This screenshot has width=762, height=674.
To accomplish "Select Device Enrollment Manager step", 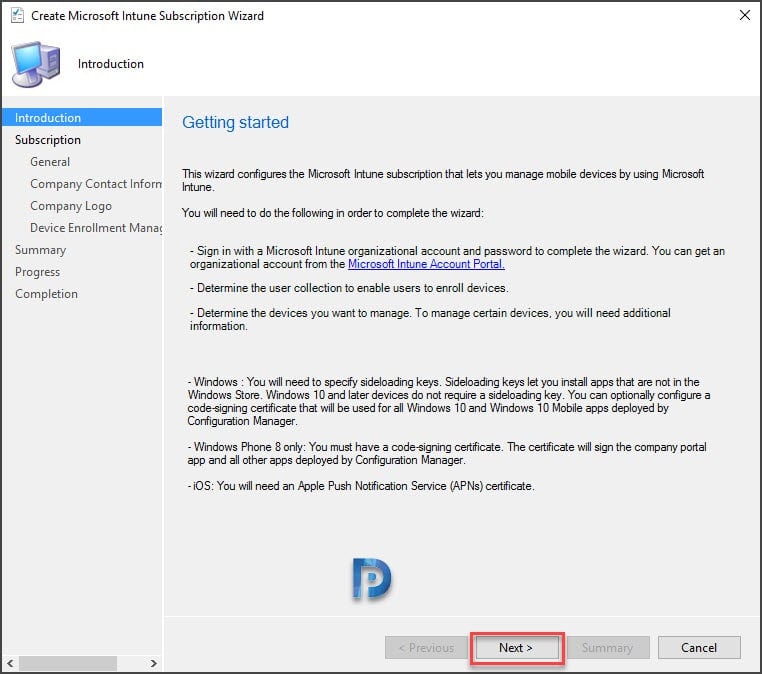I will 96,228.
